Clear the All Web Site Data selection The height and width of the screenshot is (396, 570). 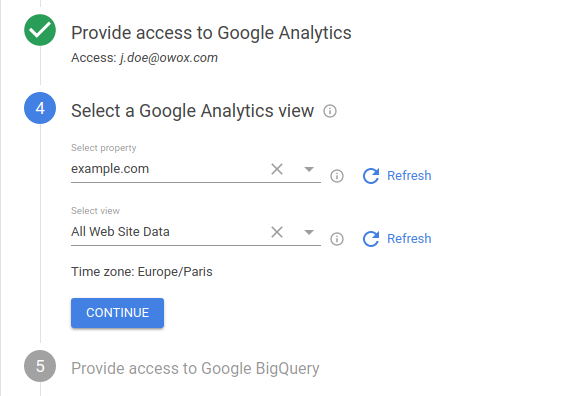(x=277, y=232)
